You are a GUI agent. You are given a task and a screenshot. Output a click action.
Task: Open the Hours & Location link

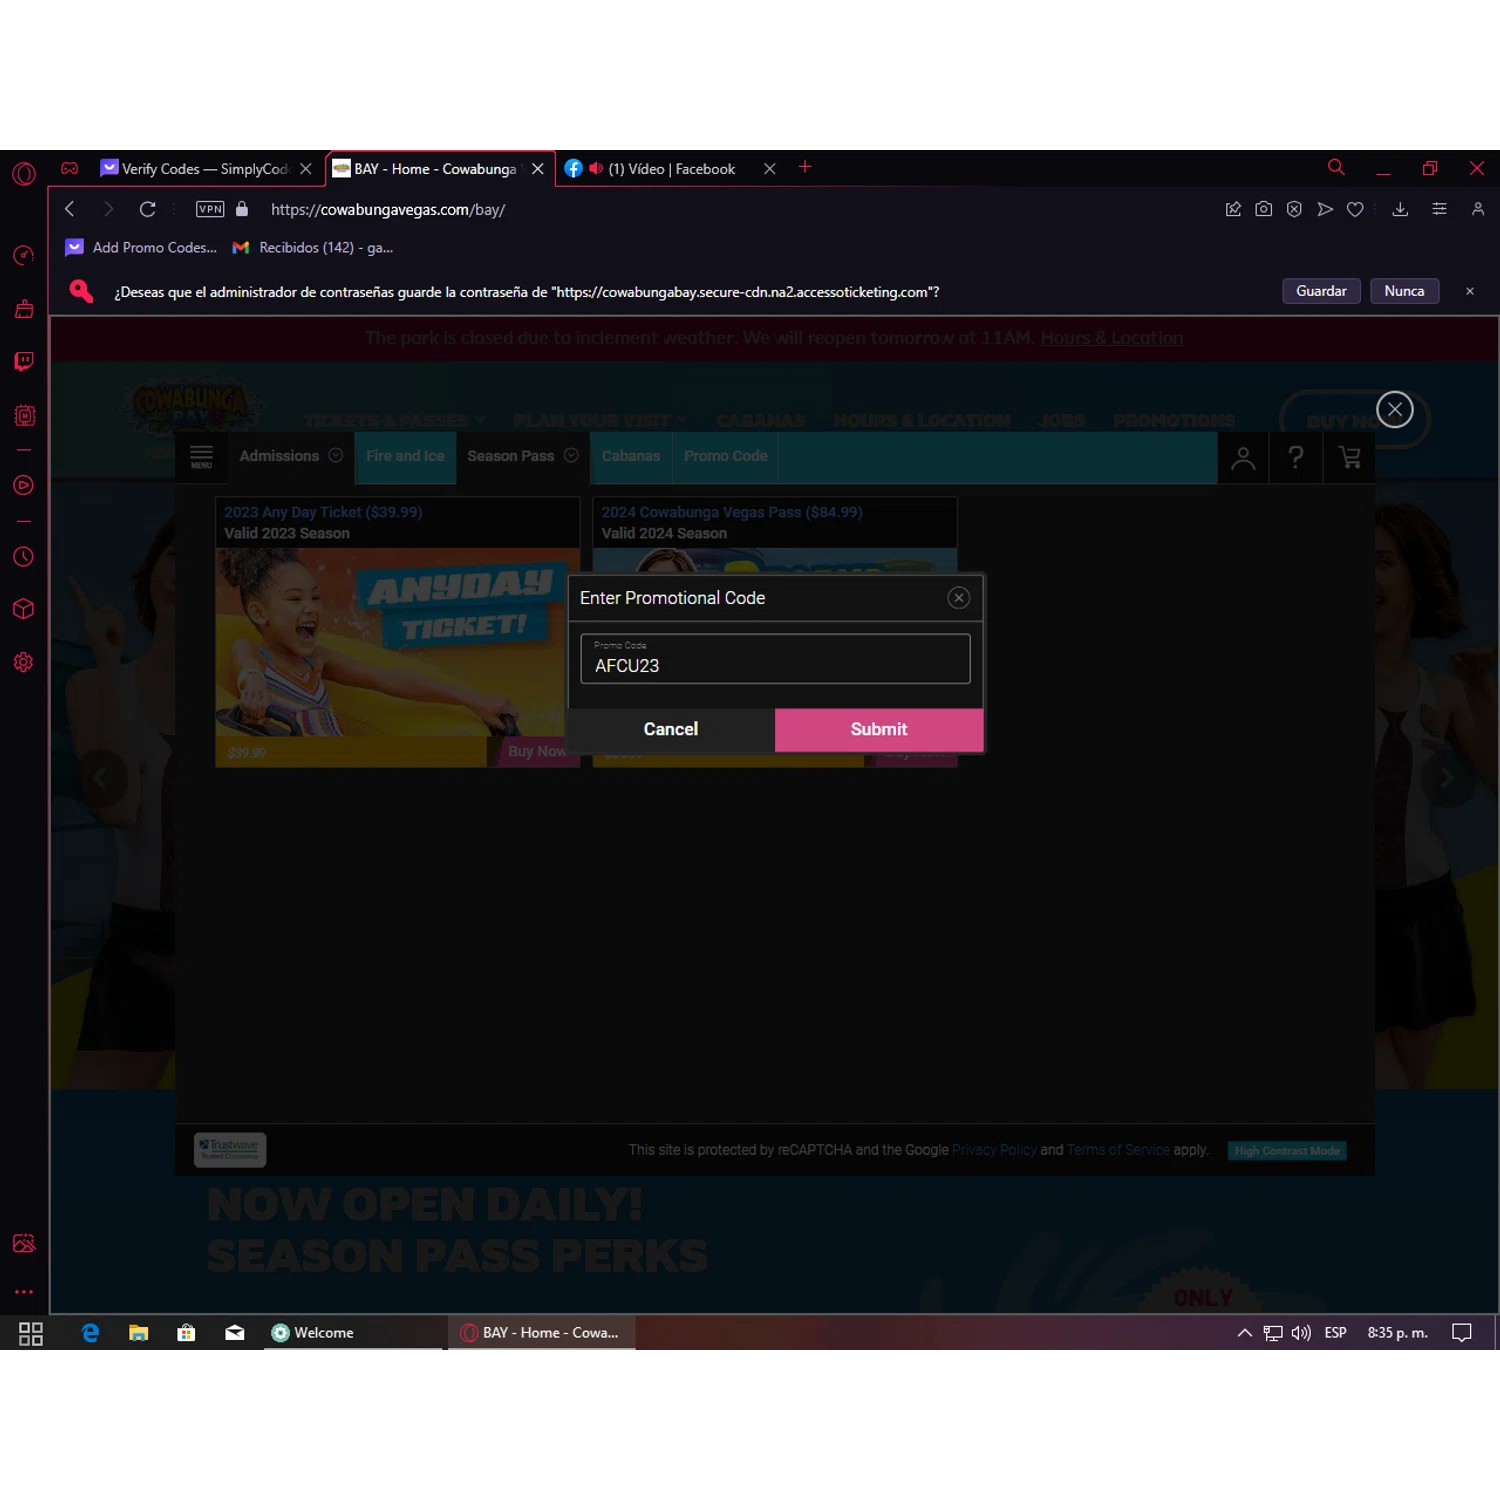(x=1112, y=338)
